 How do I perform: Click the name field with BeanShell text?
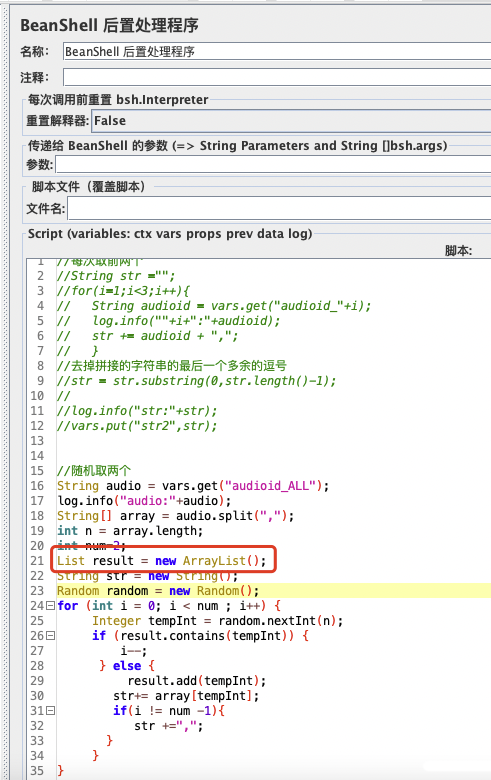277,51
